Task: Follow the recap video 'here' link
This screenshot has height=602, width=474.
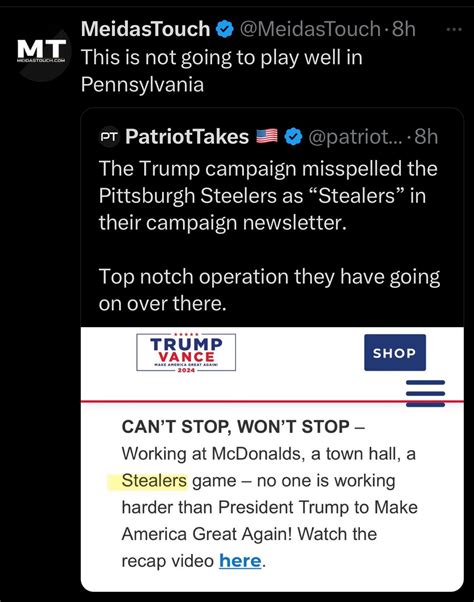Action: point(240,561)
